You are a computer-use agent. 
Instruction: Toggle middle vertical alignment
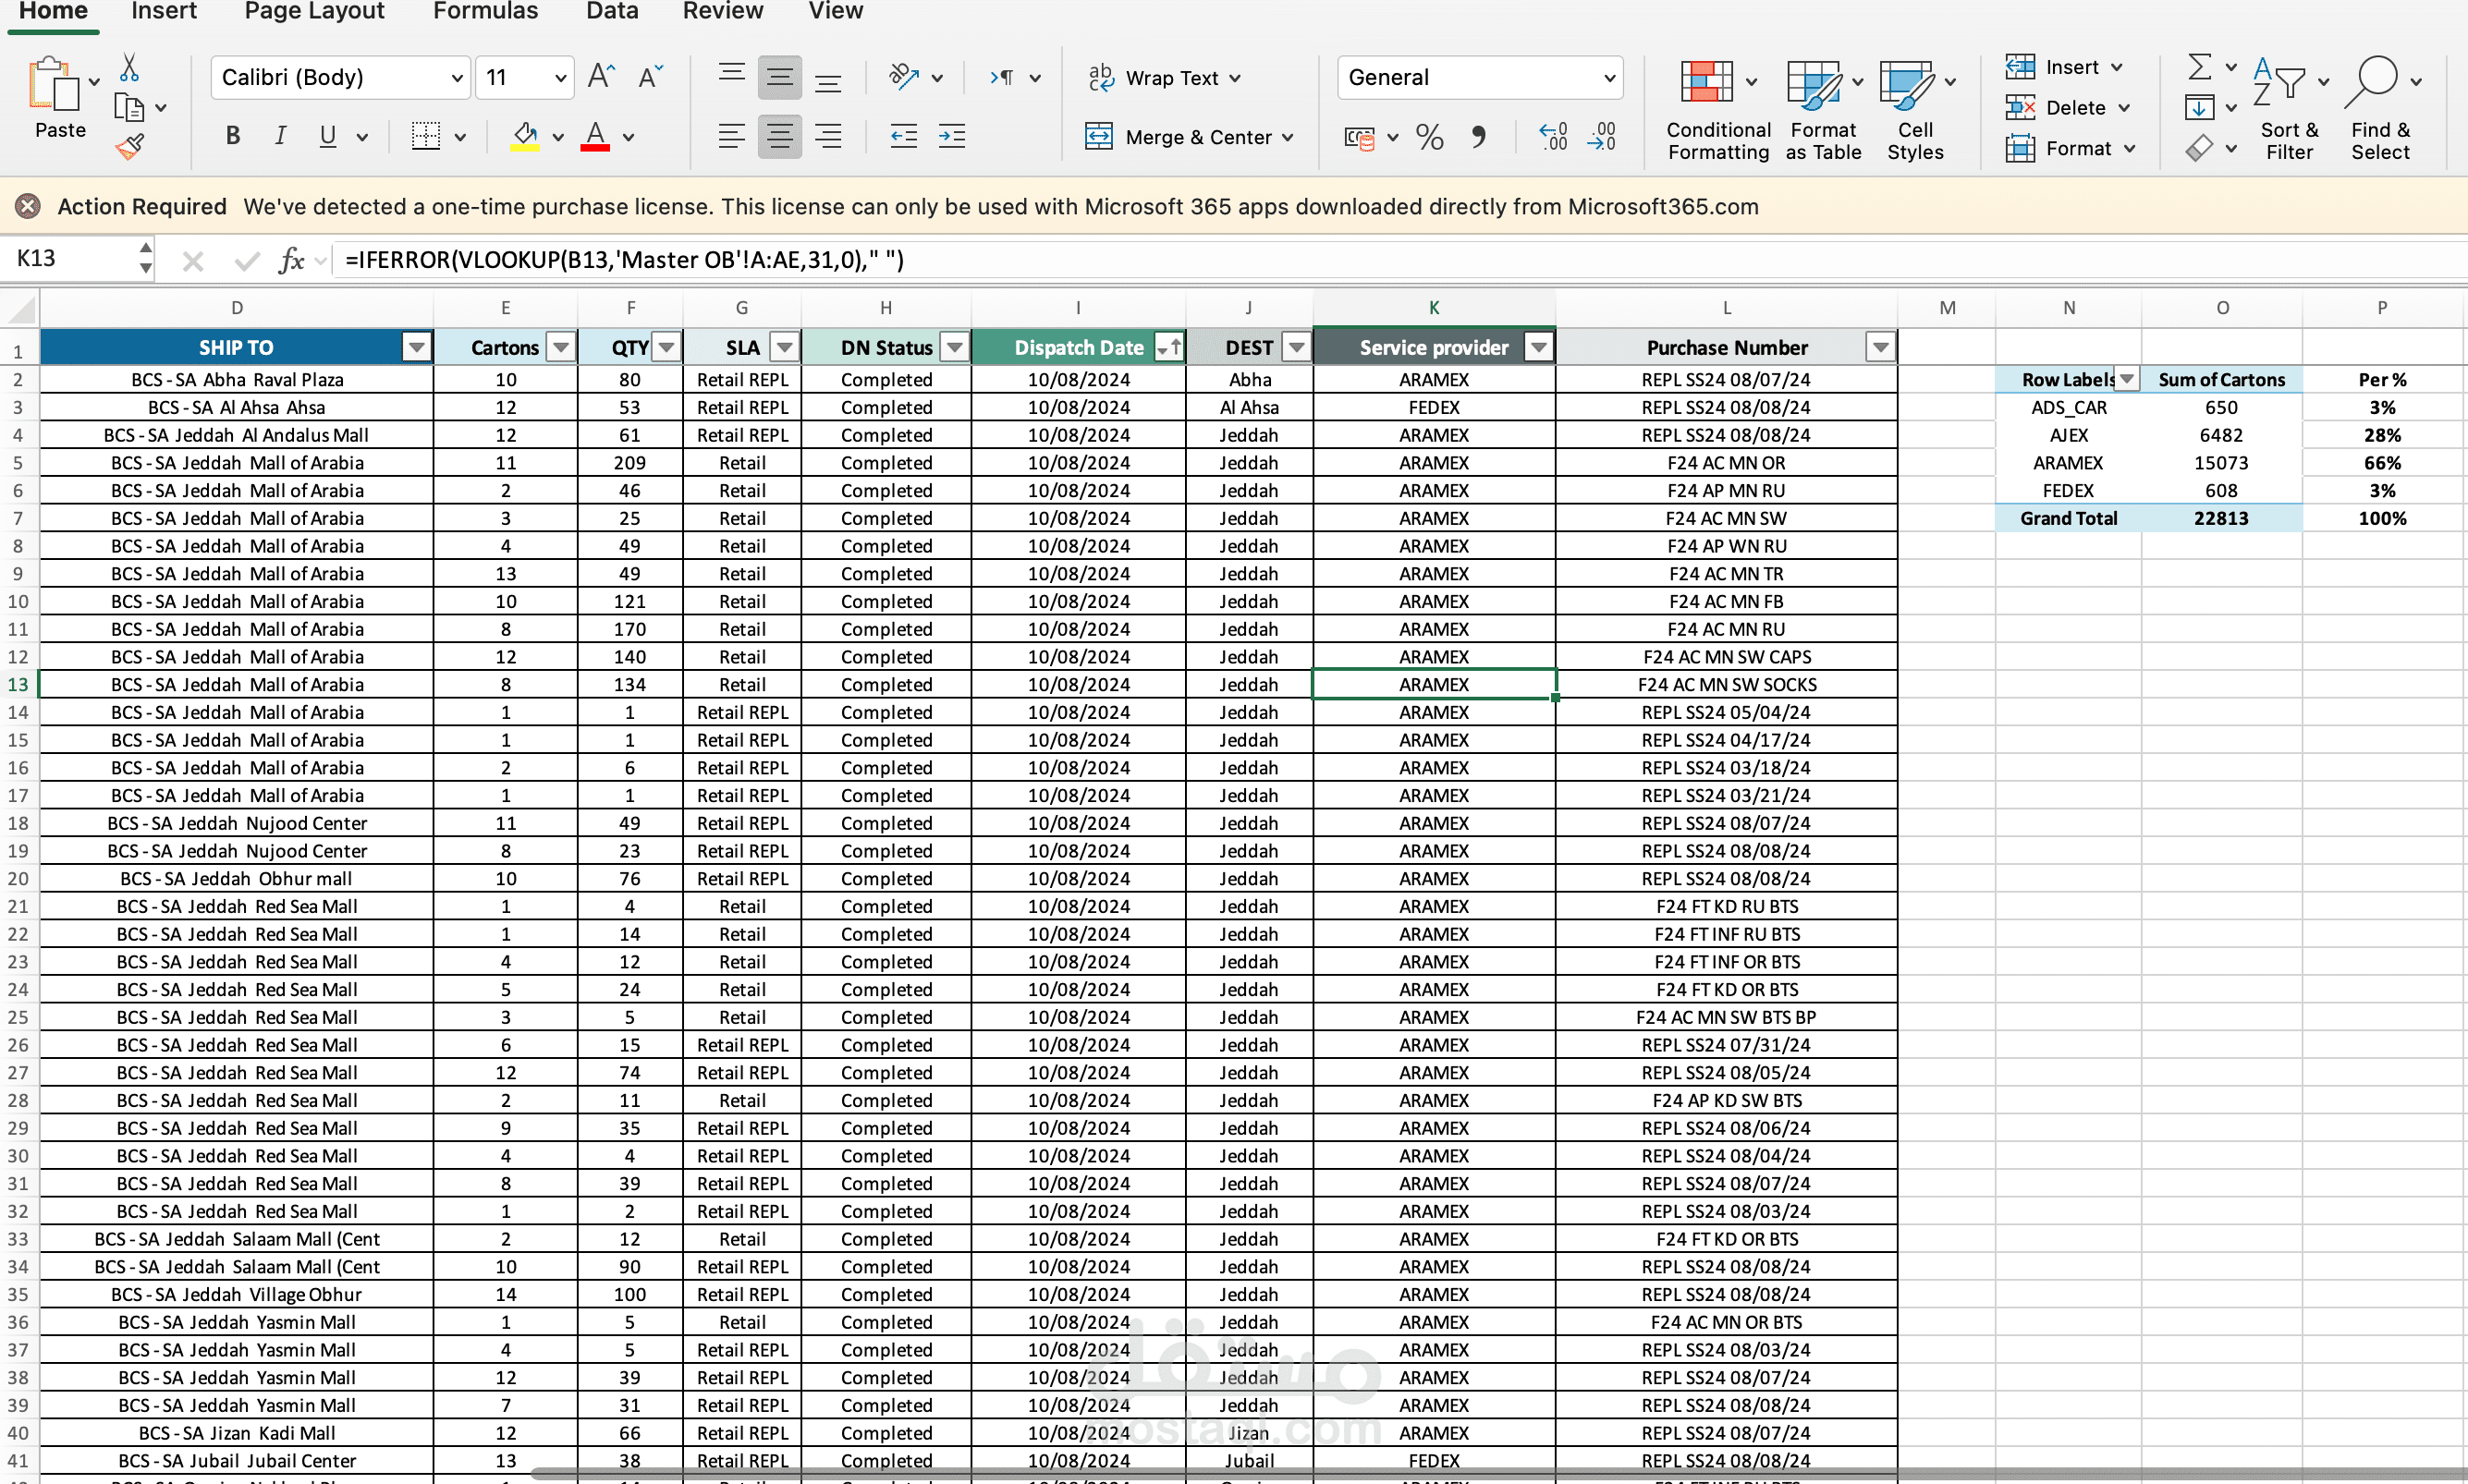coord(779,77)
